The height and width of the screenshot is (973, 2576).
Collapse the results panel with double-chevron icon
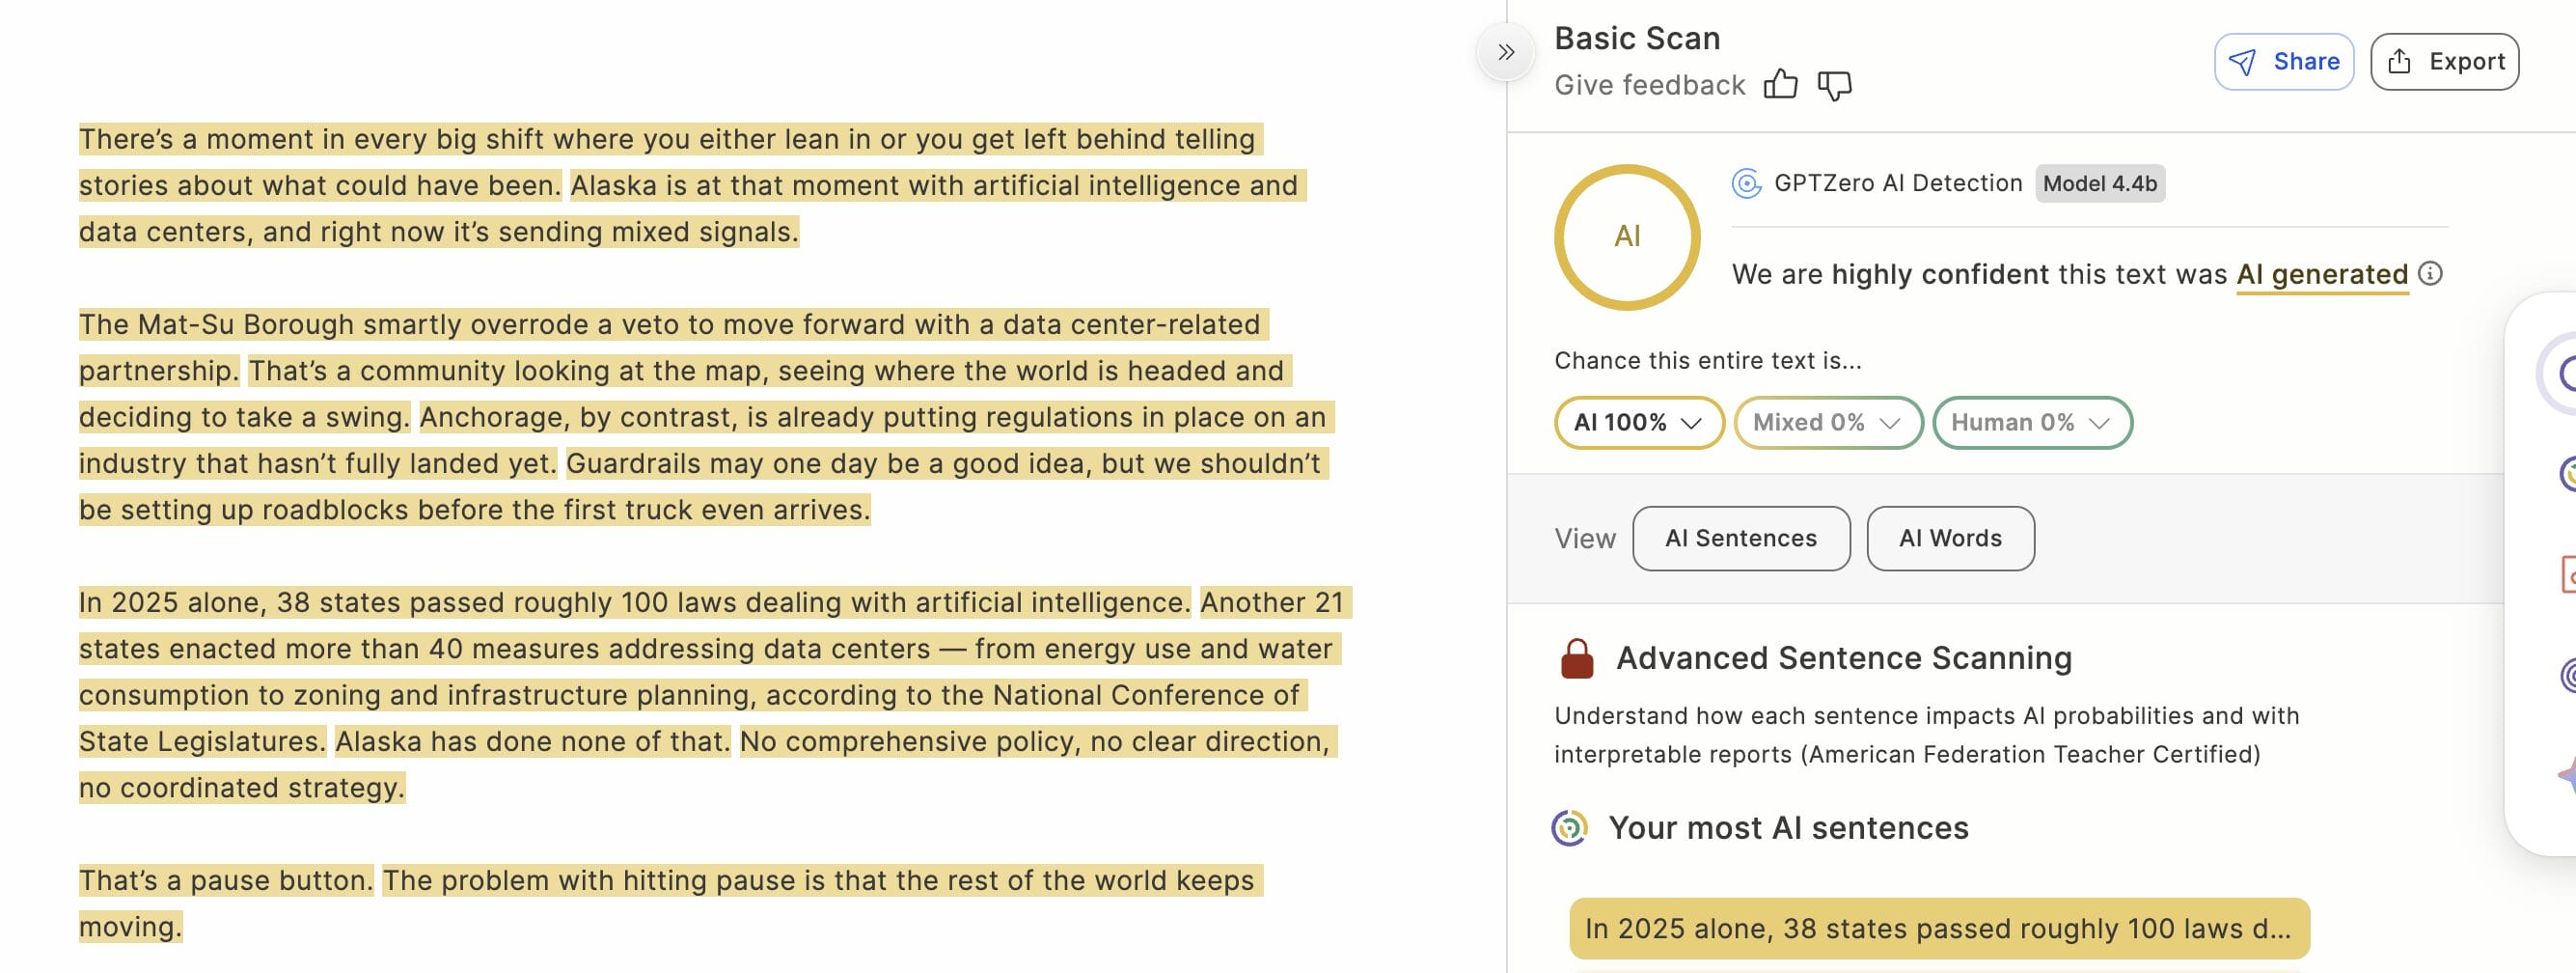(x=1506, y=52)
